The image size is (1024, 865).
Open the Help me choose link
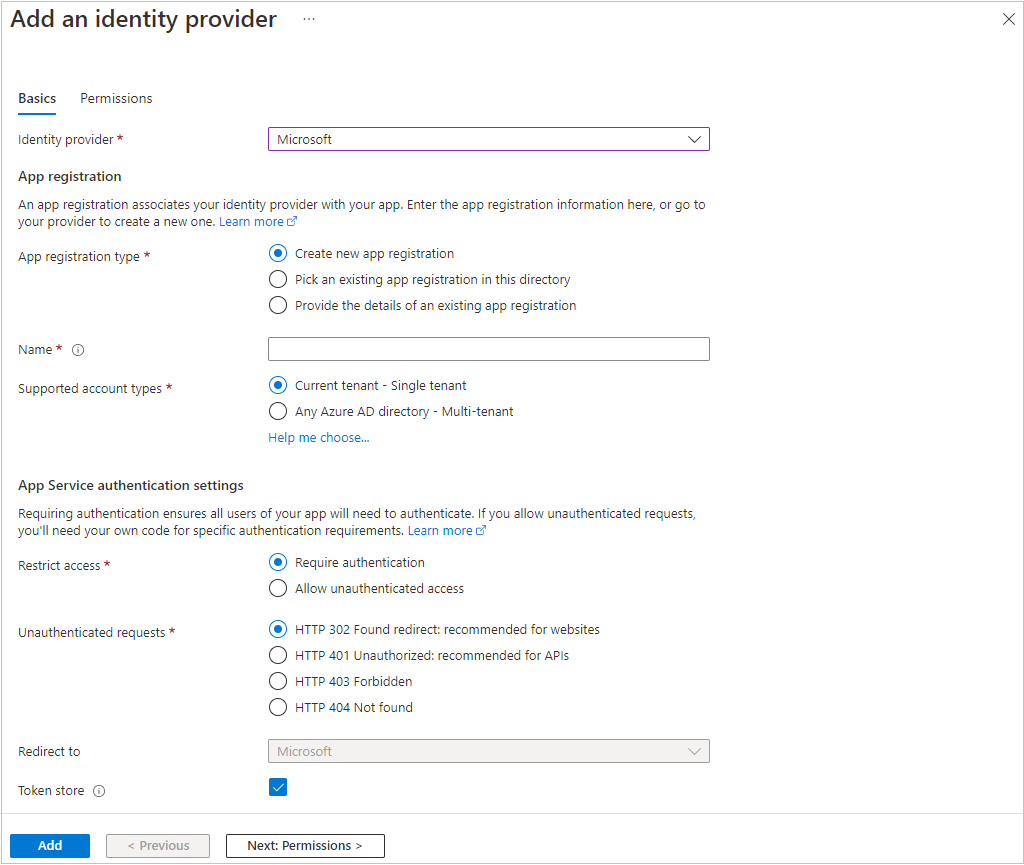click(x=318, y=438)
